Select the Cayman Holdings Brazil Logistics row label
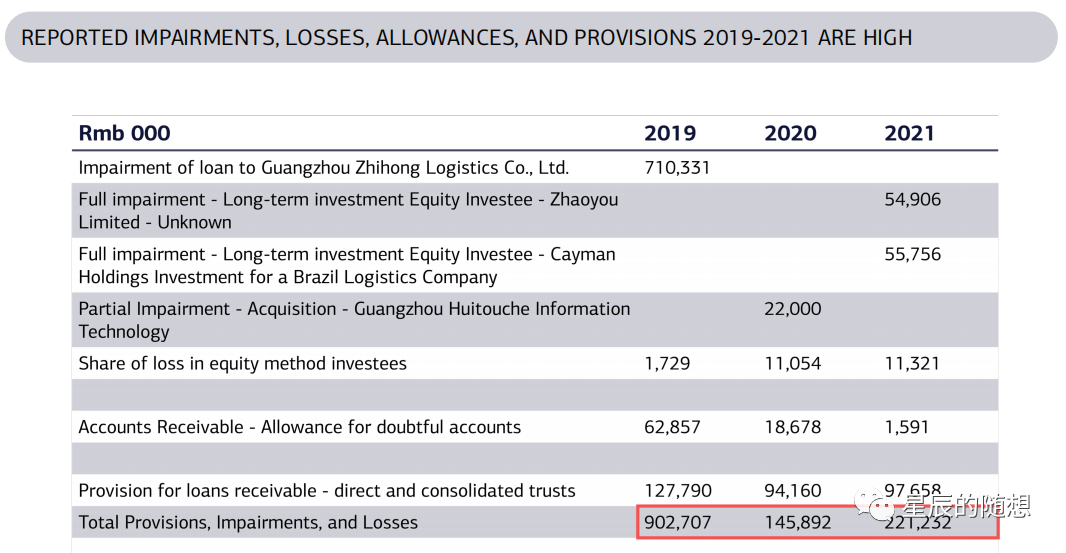 (347, 266)
